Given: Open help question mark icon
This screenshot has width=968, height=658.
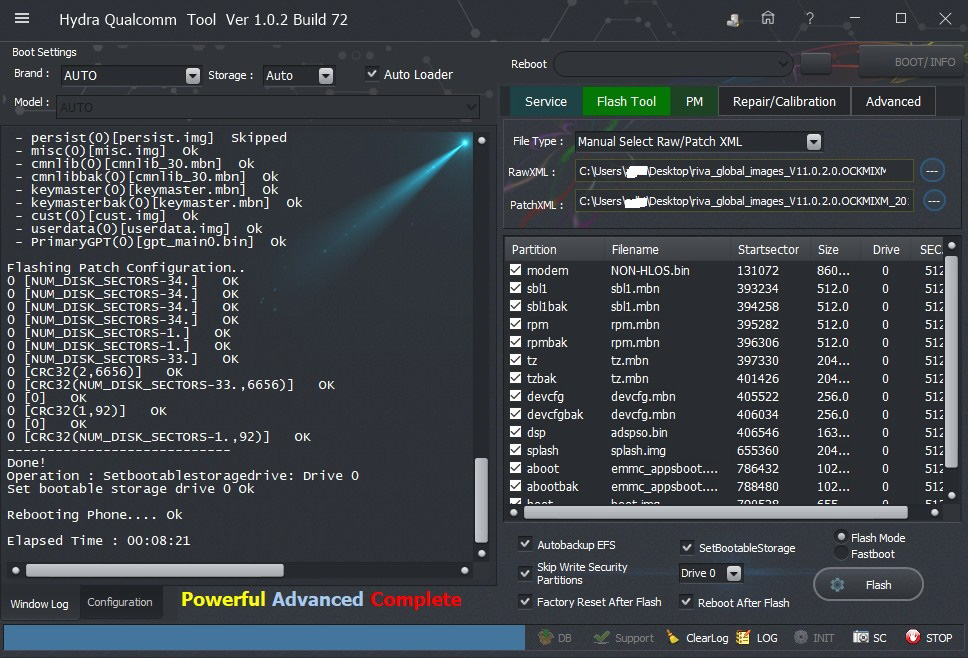Looking at the screenshot, I should (x=809, y=19).
